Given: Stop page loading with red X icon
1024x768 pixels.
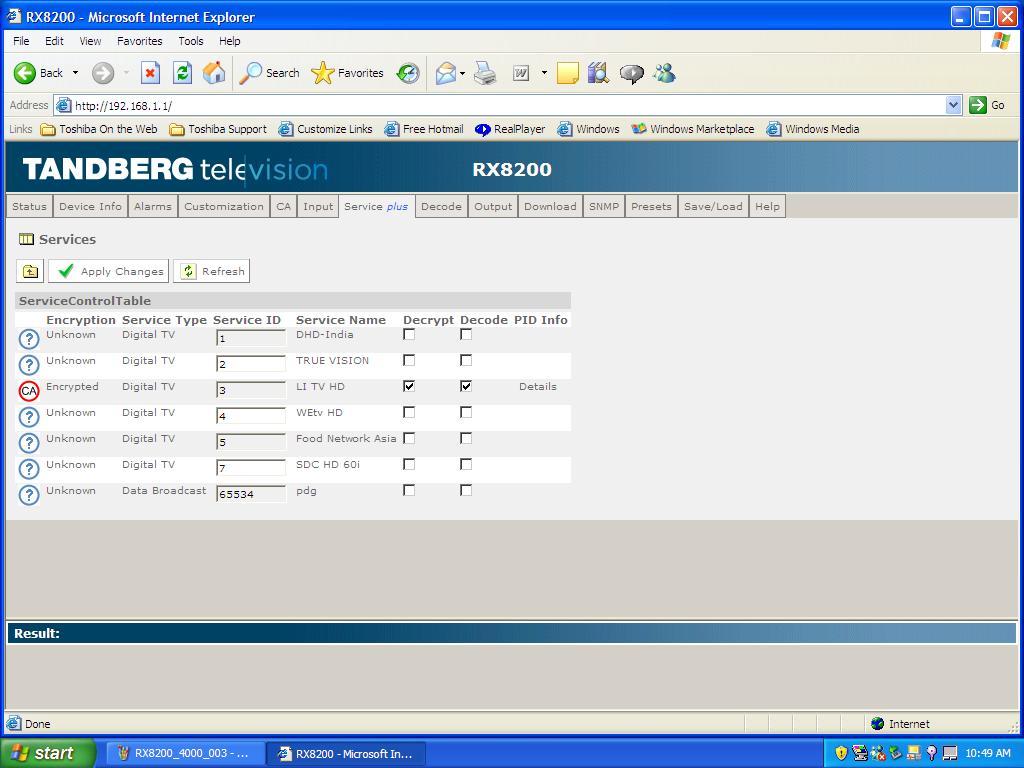Looking at the screenshot, I should pyautogui.click(x=150, y=73).
